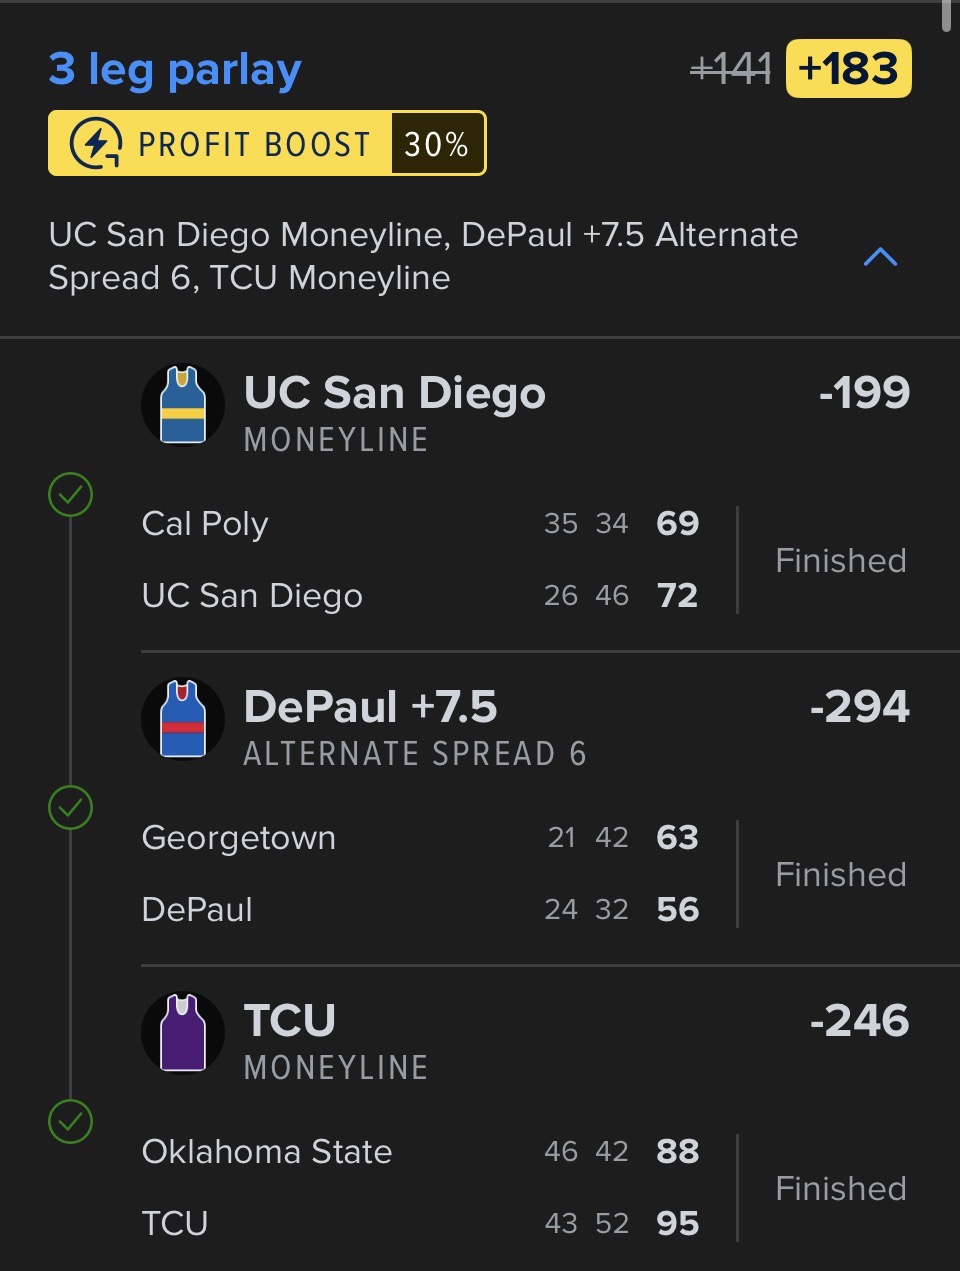Click the TCU leg green checkmark
Image resolution: width=960 pixels, height=1271 pixels.
pos(71,1122)
